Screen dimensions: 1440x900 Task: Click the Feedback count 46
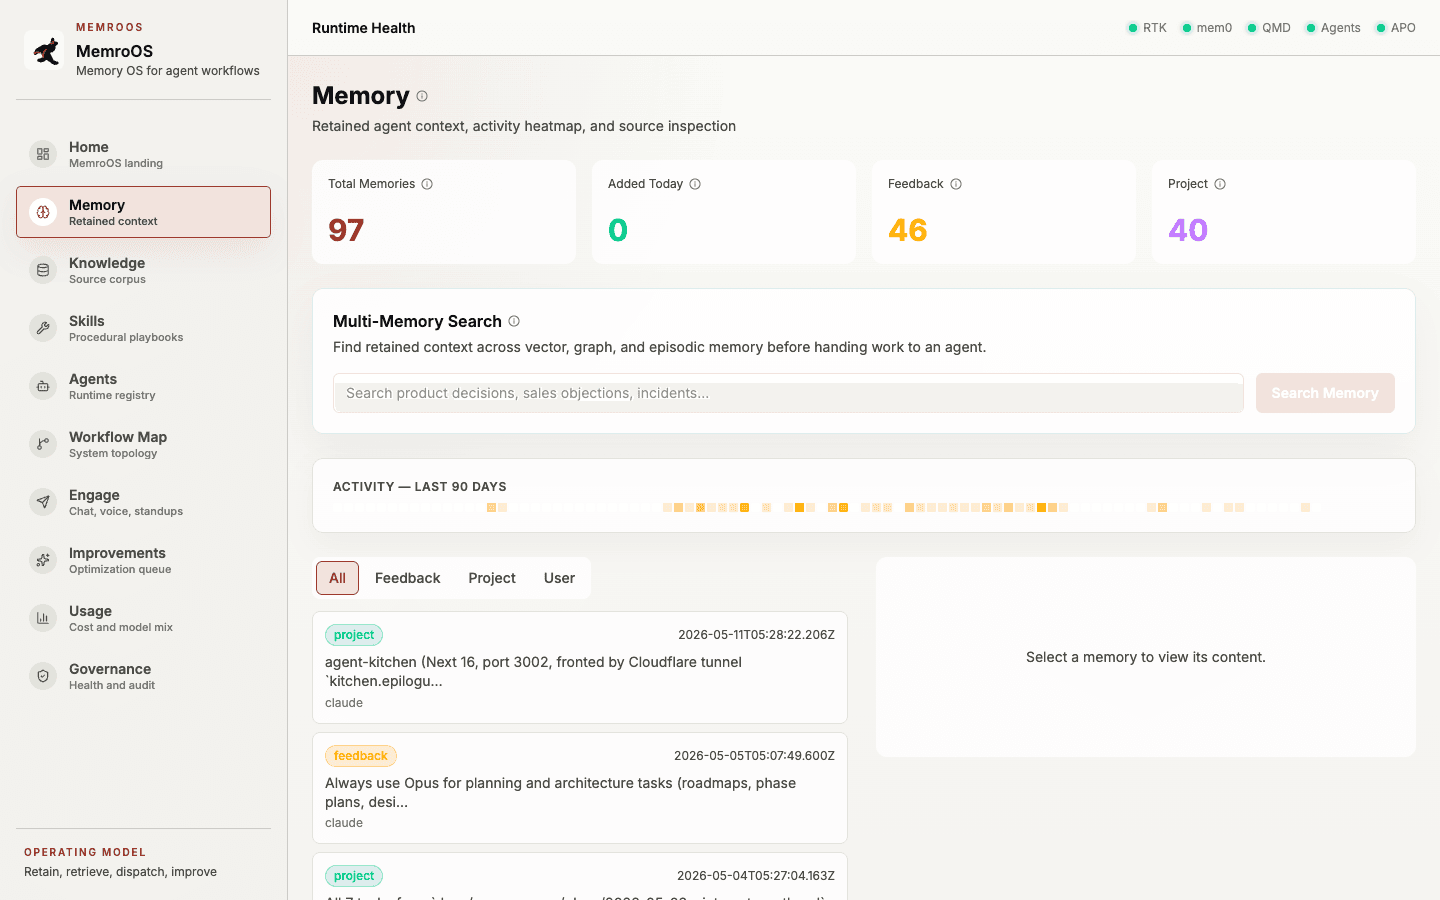[908, 230]
